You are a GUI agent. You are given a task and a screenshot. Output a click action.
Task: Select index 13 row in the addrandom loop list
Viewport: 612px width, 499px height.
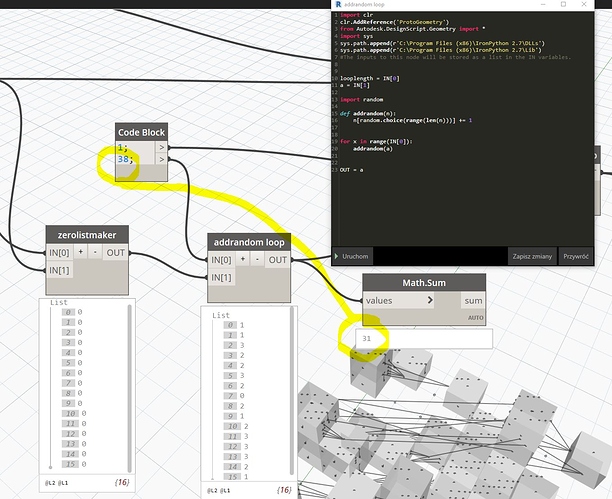[236, 457]
